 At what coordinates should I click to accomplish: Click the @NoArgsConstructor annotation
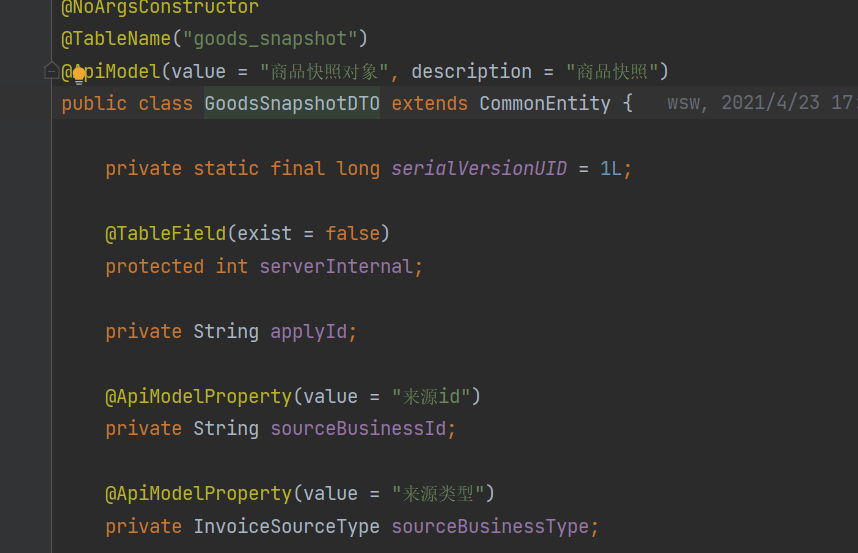click(160, 8)
